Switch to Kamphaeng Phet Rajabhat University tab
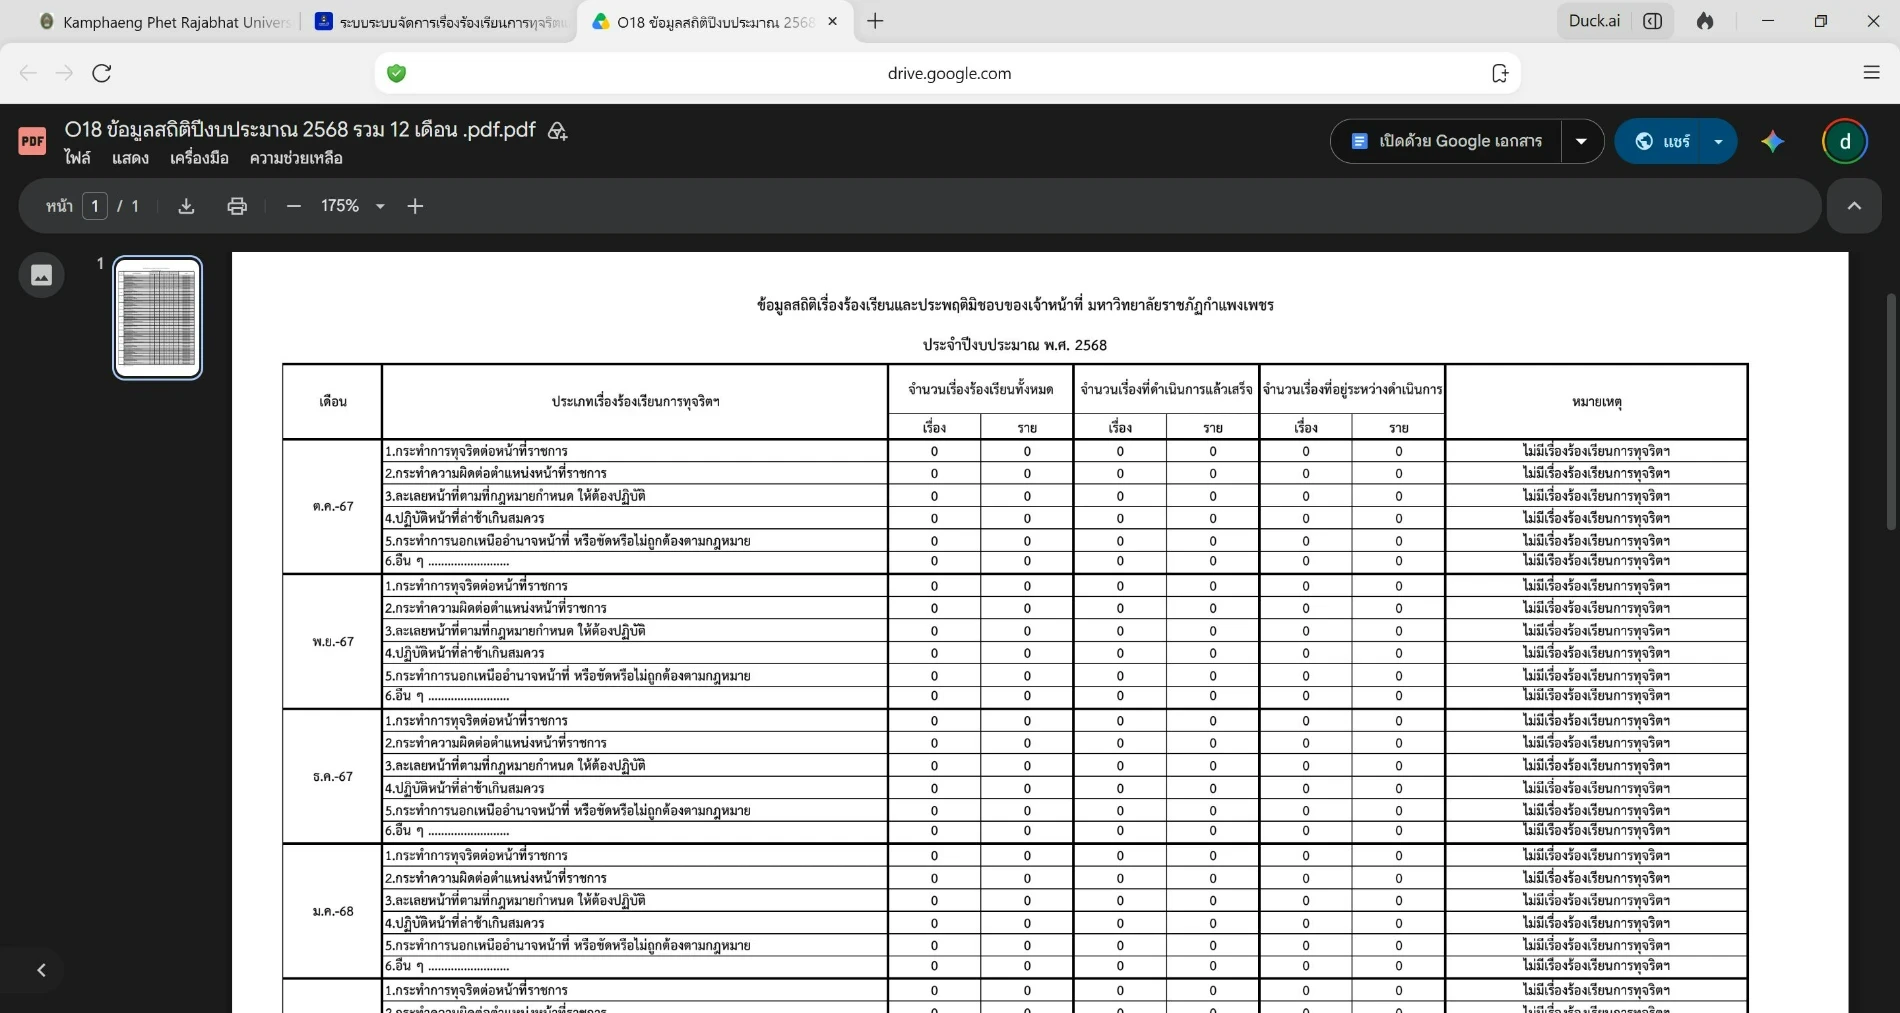This screenshot has width=1900, height=1013. click(165, 21)
